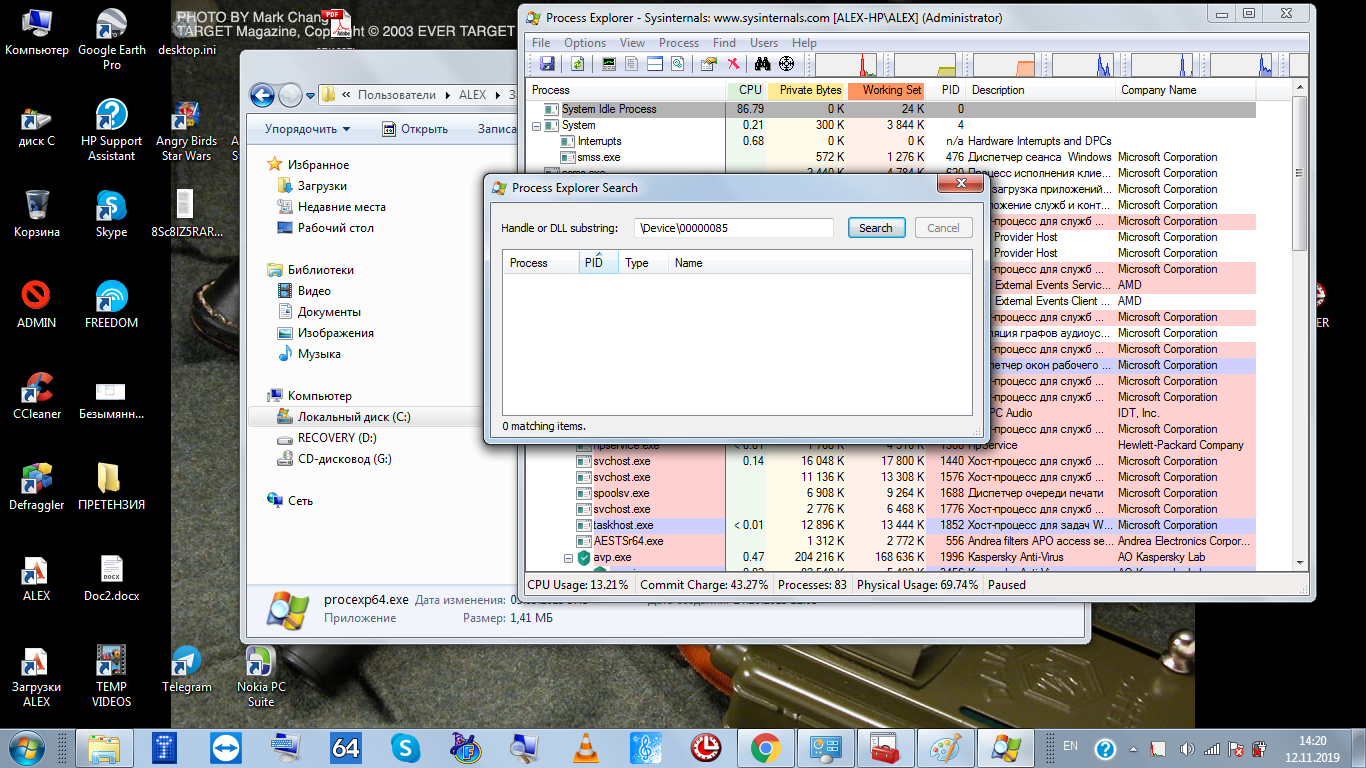Click the Save icon in Process Explorer toolbar
The width and height of the screenshot is (1366, 768).
click(547, 64)
